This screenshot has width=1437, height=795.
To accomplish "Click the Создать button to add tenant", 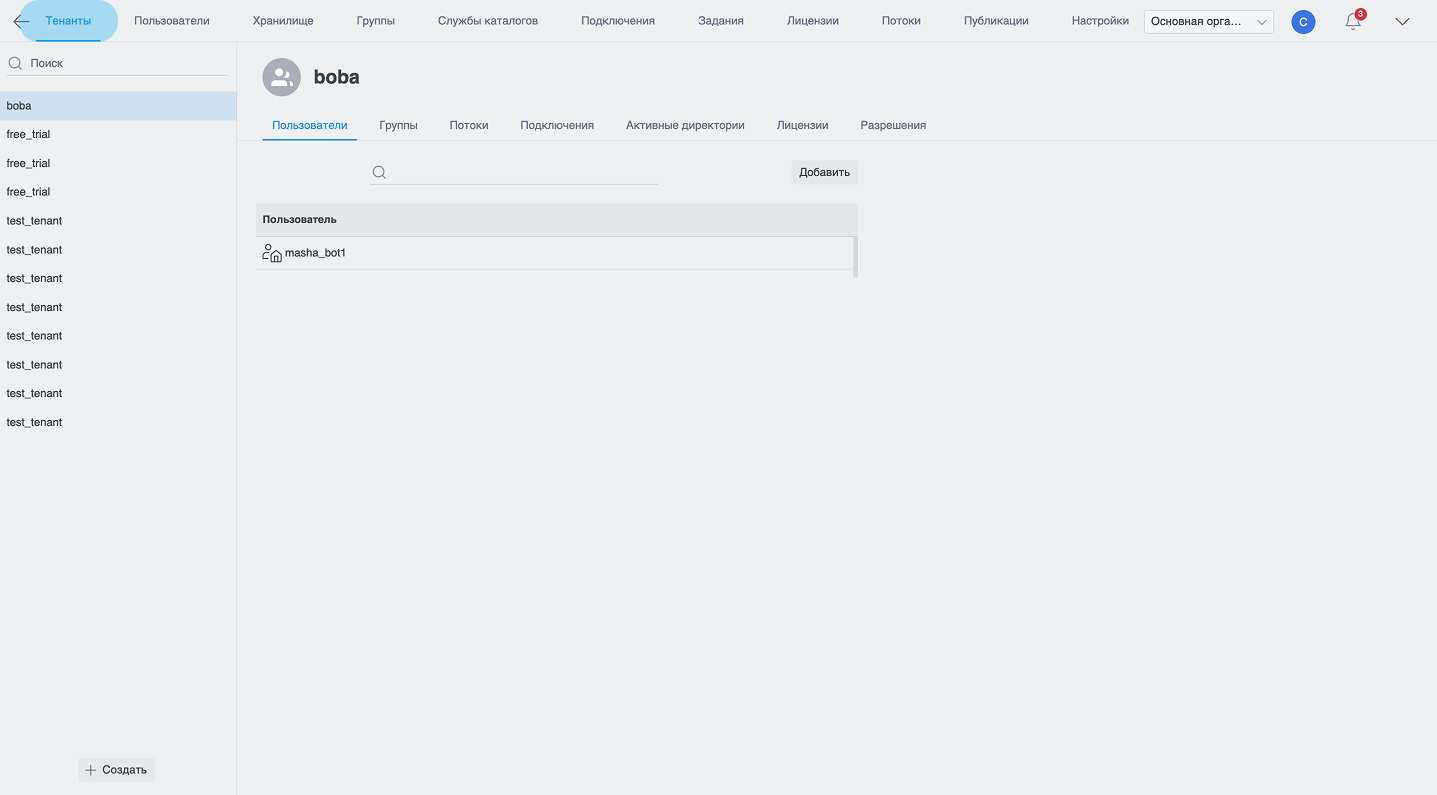I will click(x=116, y=770).
